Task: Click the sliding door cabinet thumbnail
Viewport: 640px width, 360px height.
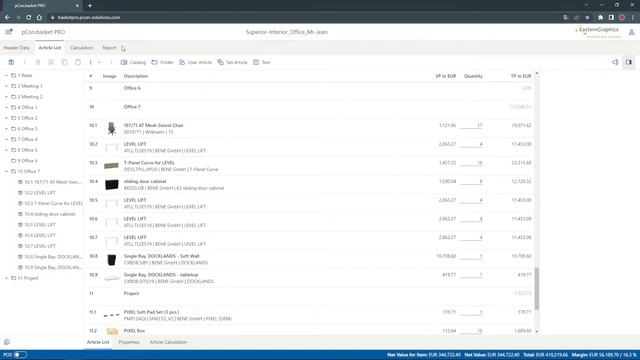Action: 111,184
